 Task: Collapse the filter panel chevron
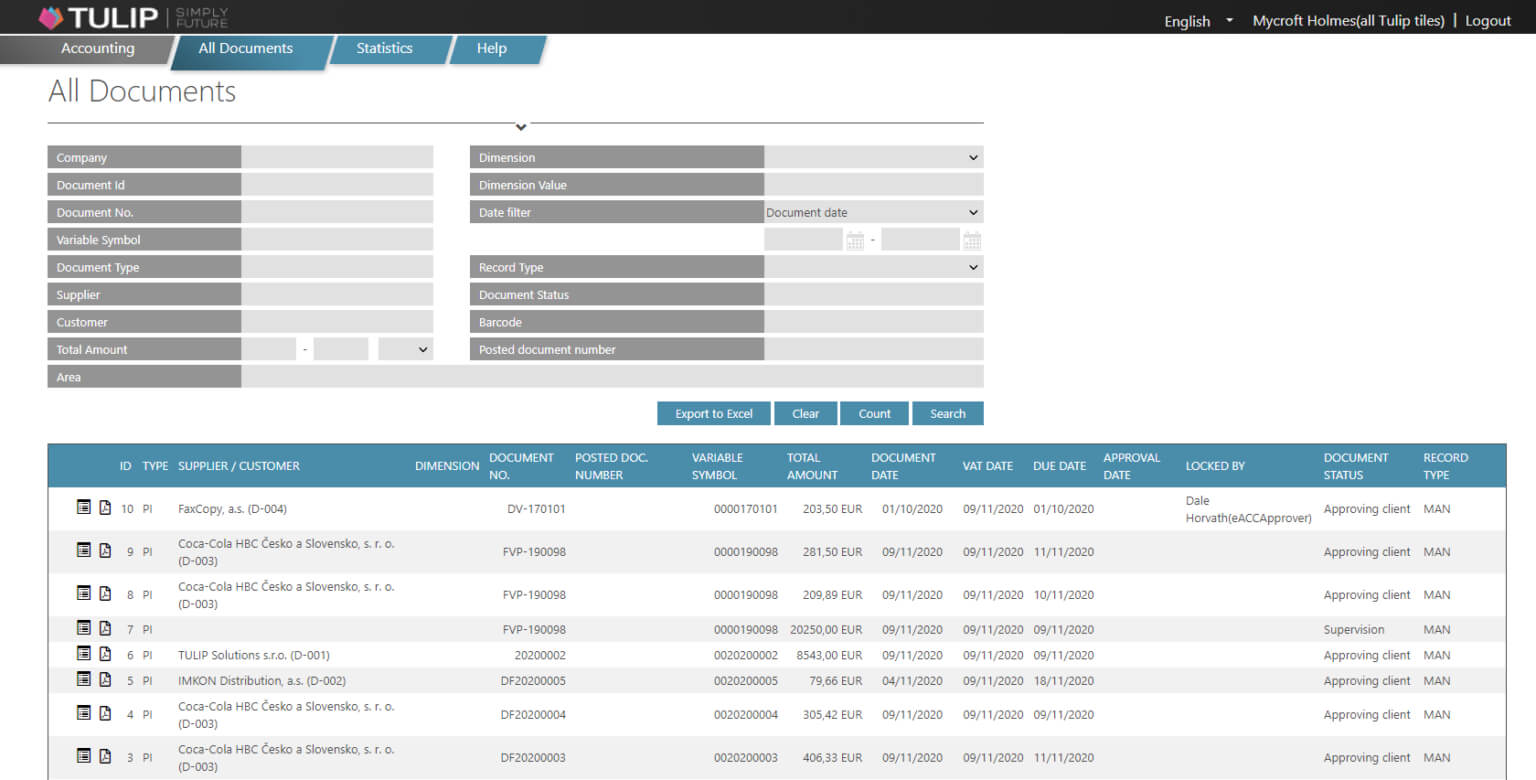[521, 127]
